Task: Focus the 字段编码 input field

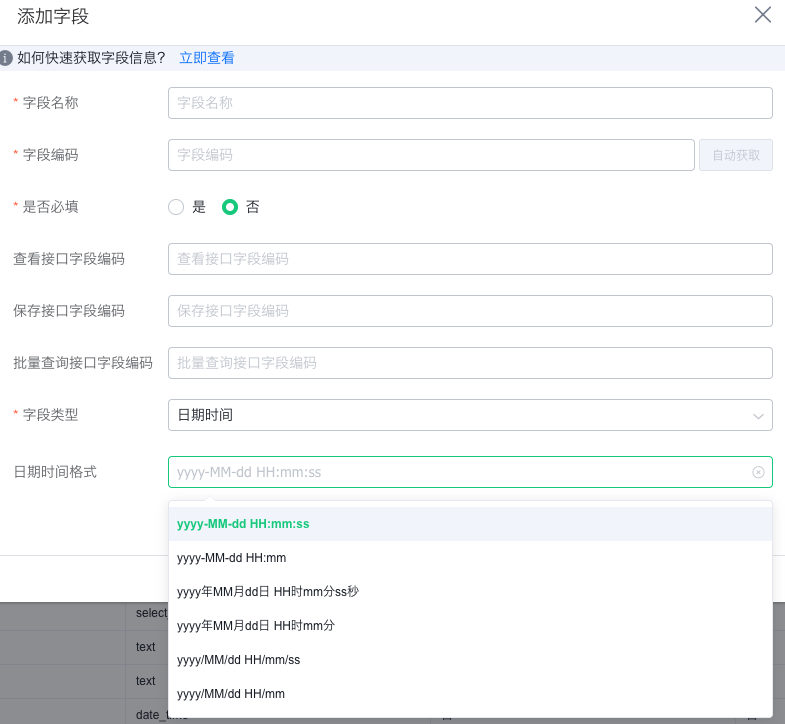Action: pos(431,155)
